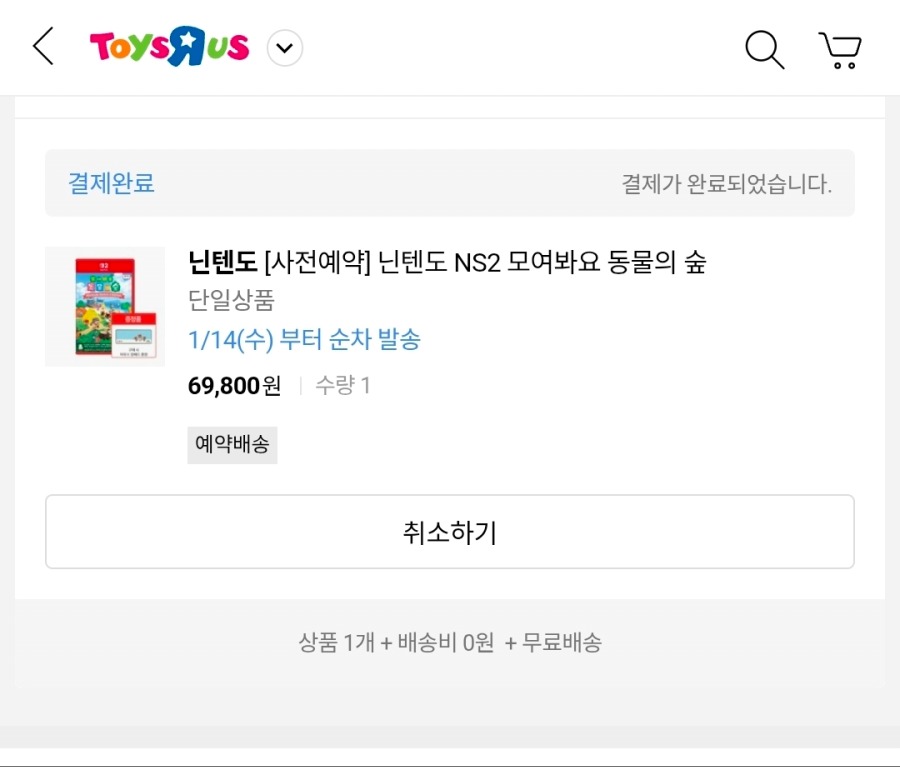Tap the 1/14(수) 부터 순차 발송 notice
Screen dimensions: 900x767
click(x=304, y=340)
